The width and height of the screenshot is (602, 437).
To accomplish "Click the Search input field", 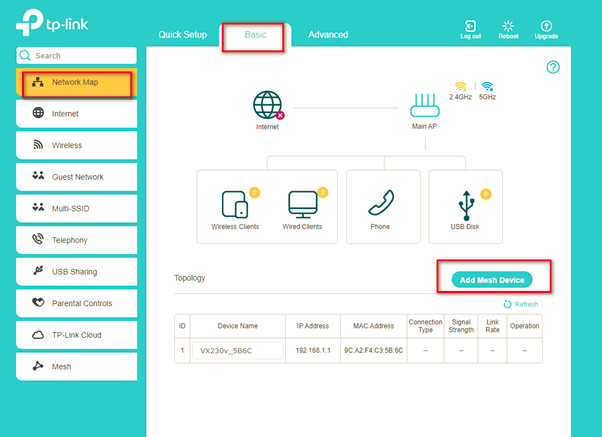I will [x=76, y=55].
